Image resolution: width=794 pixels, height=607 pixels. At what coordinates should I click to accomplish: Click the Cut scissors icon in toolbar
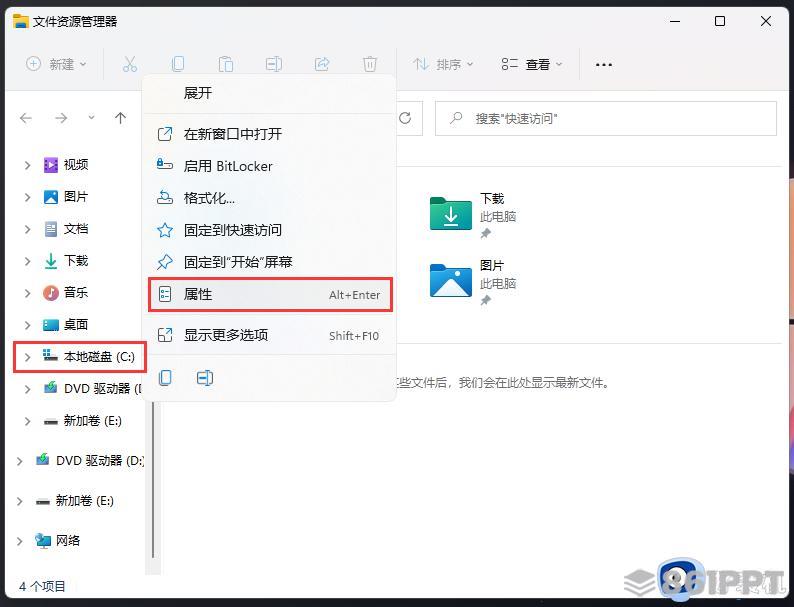tap(130, 64)
